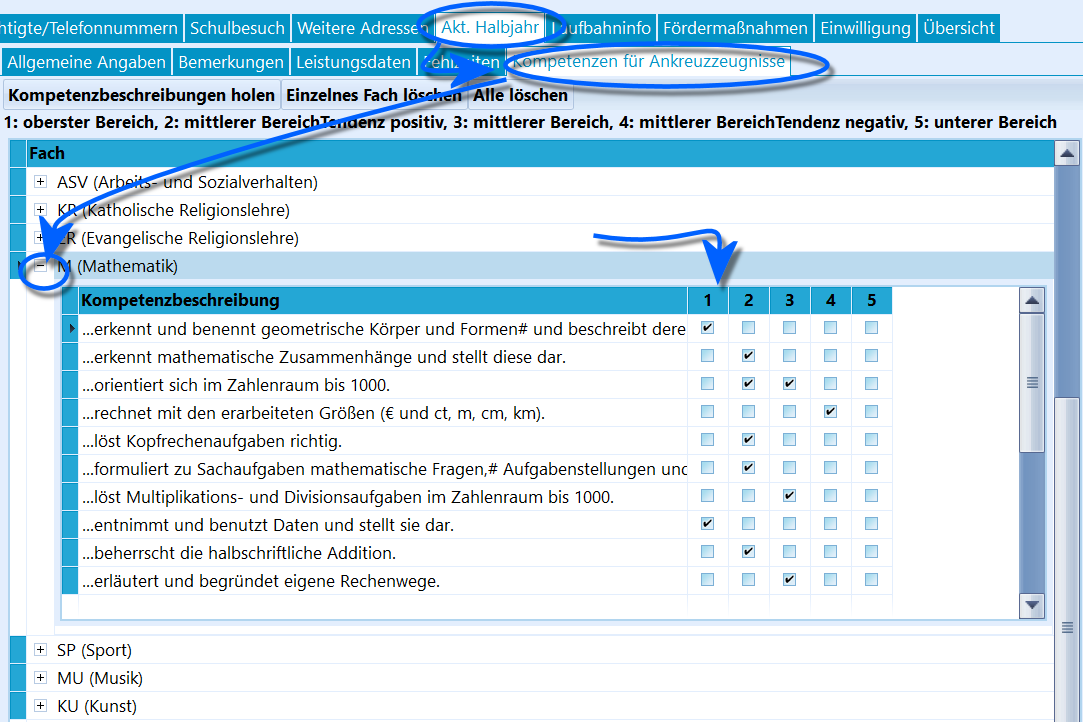
Task: Click the Kompetenzbeschreibung column header
Action: click(383, 301)
